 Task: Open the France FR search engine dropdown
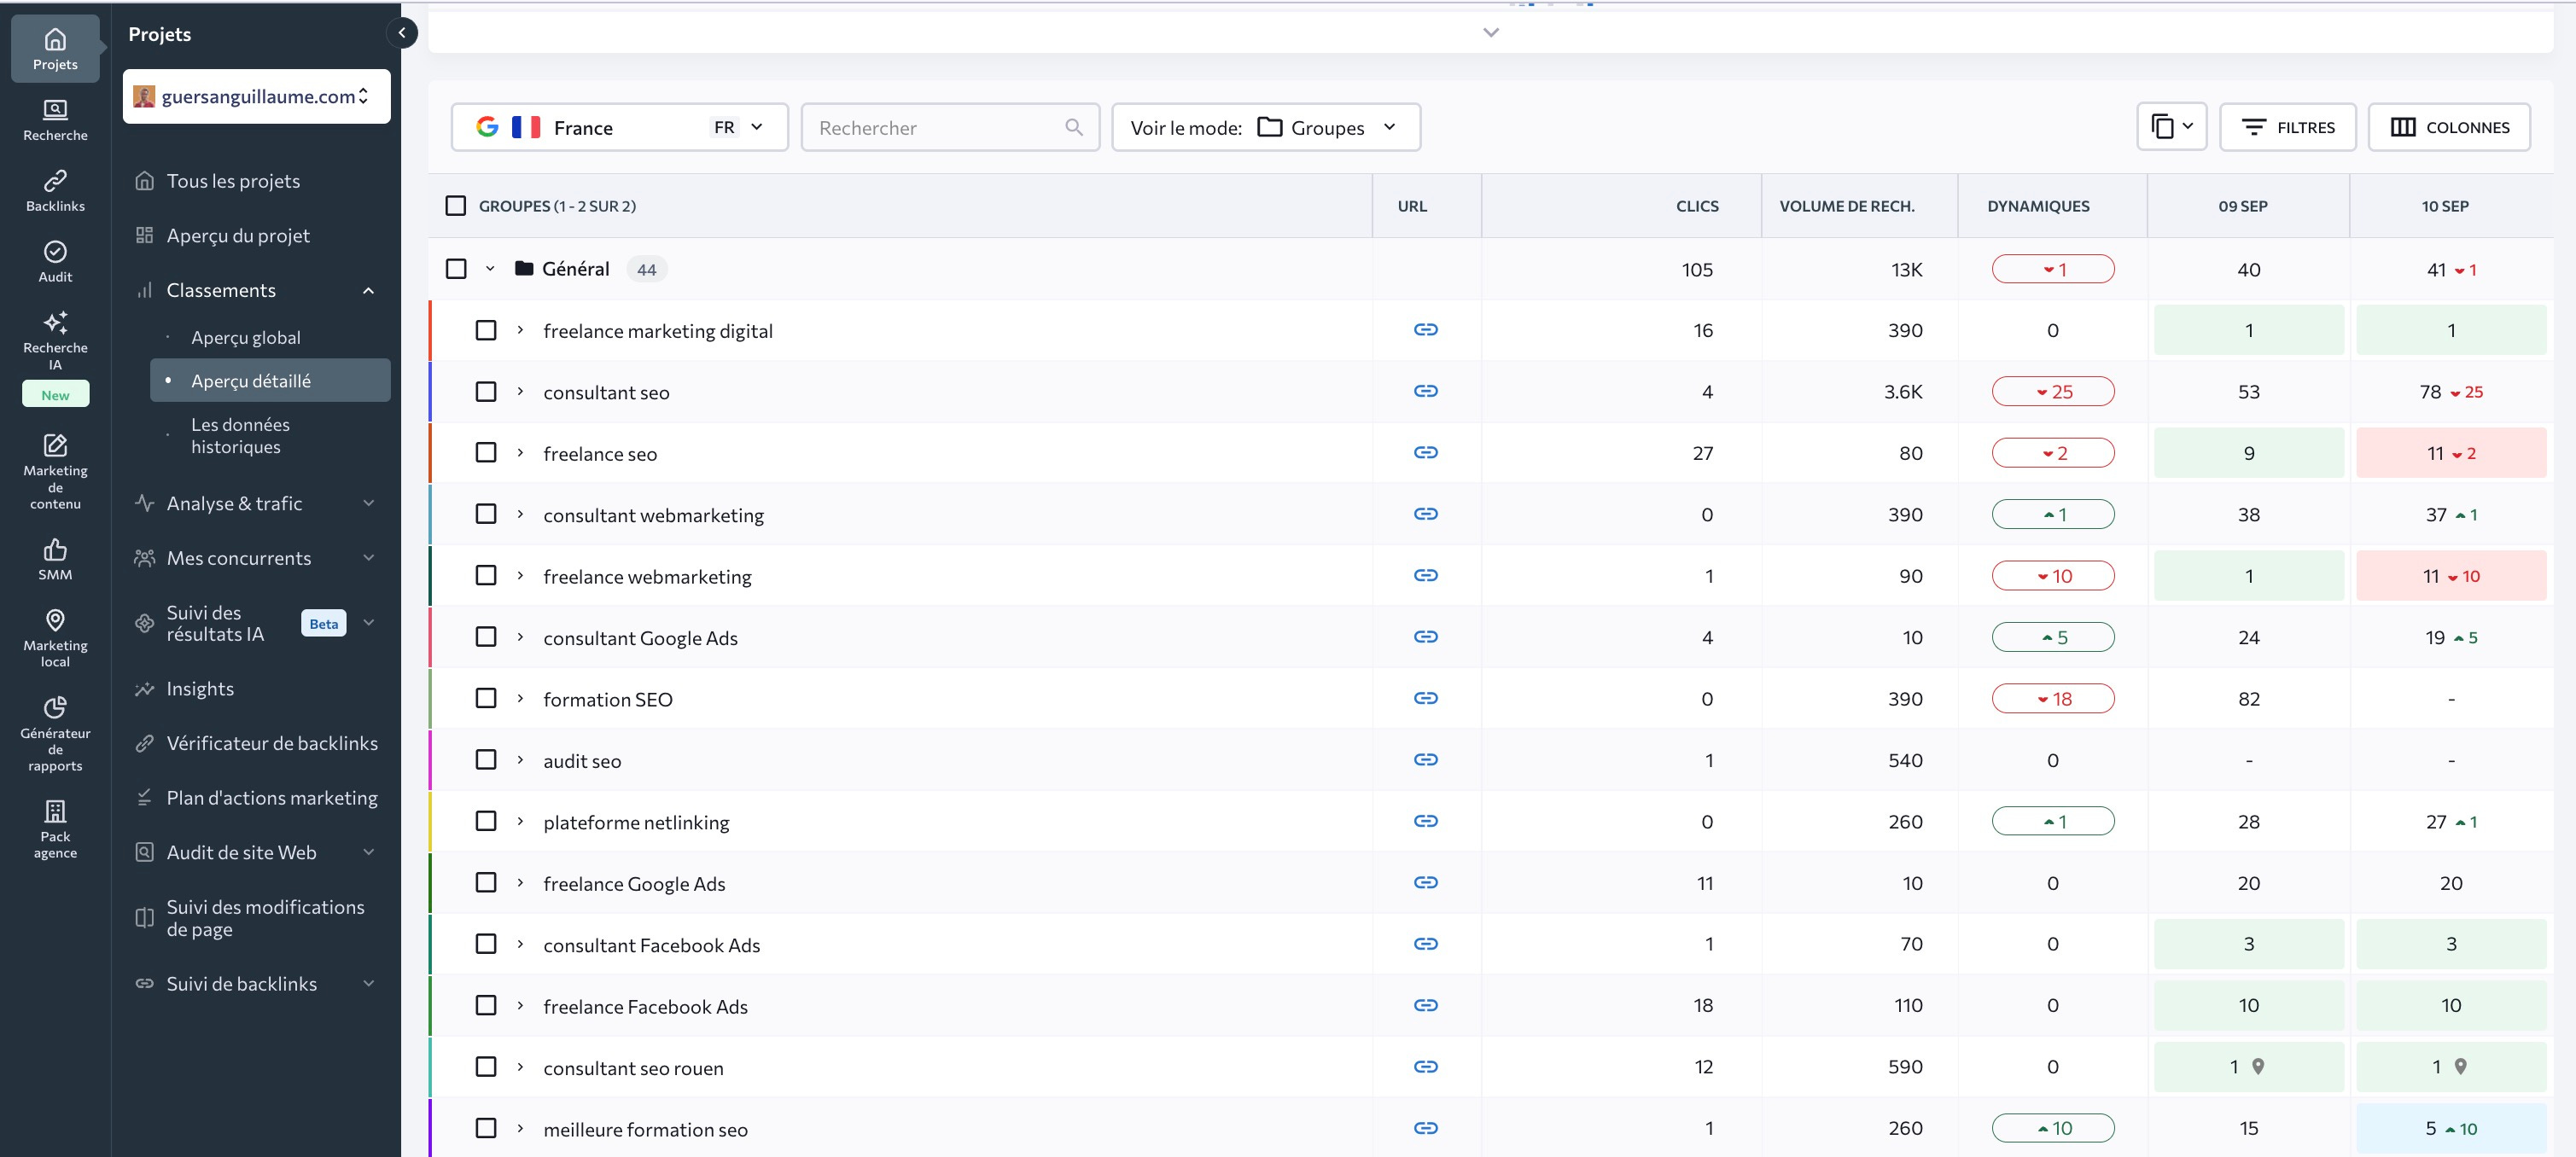[x=619, y=128]
